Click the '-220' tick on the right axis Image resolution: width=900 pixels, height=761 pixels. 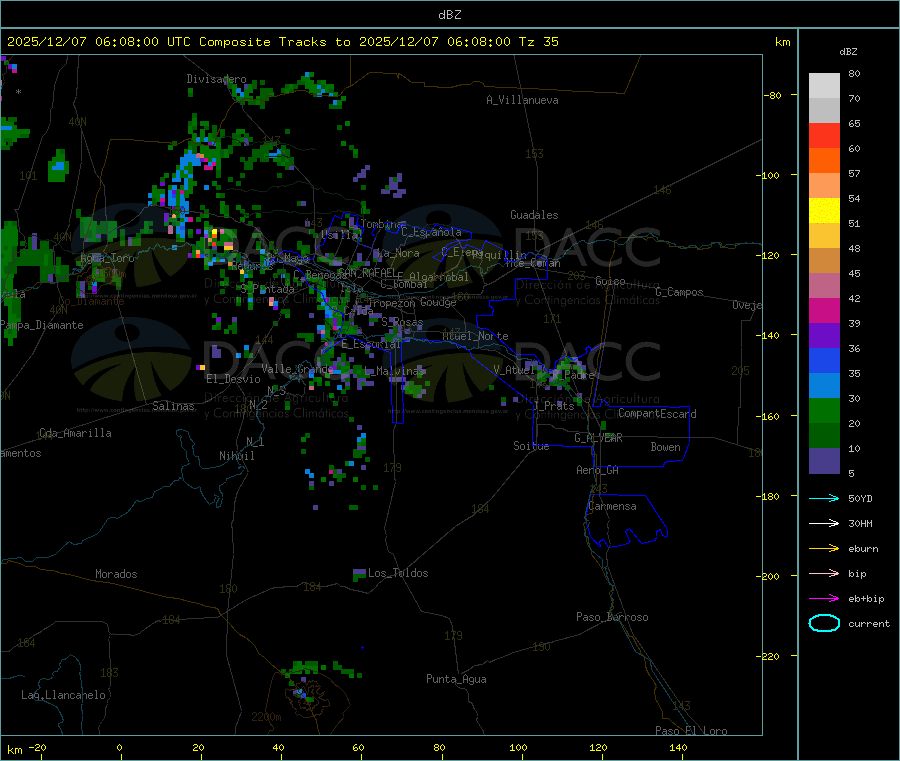770,657
